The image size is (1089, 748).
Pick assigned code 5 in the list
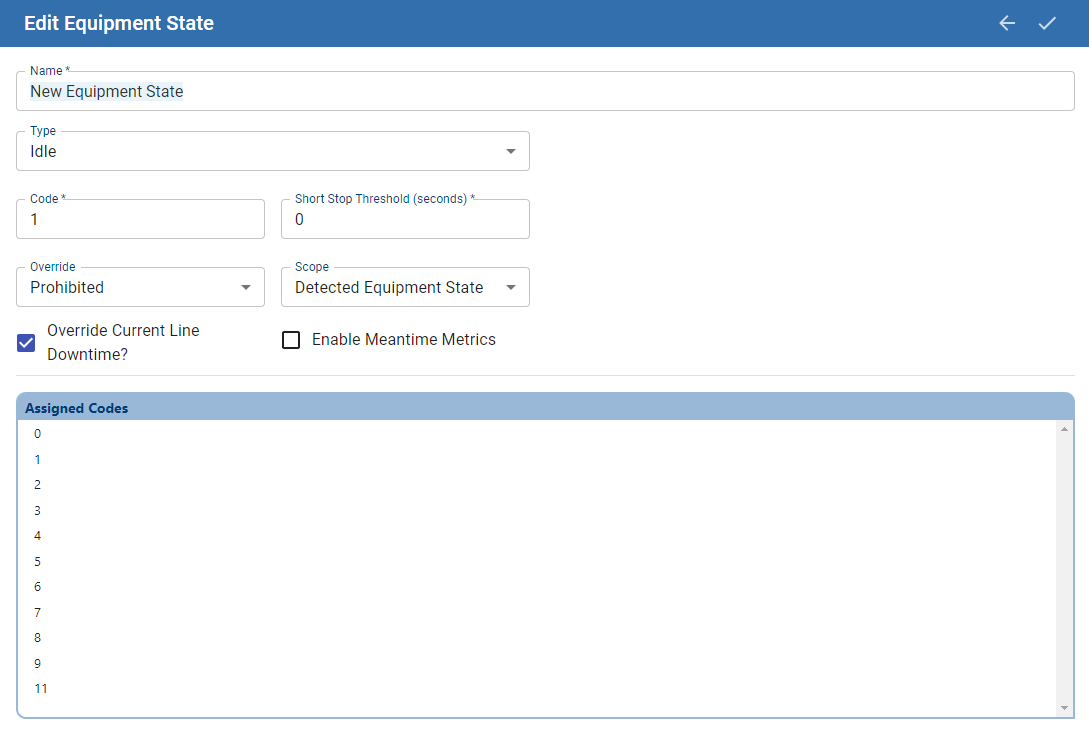pos(38,562)
